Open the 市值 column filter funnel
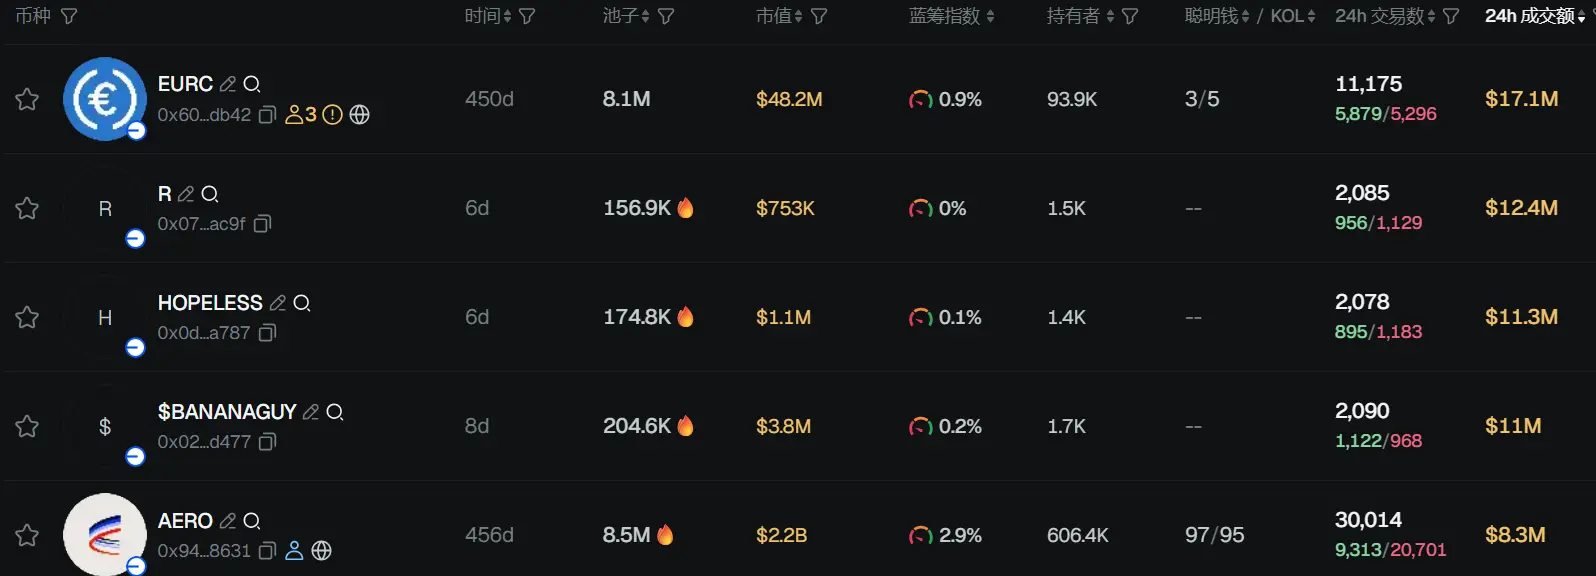Viewport: 1596px width, 576px height. tap(819, 16)
